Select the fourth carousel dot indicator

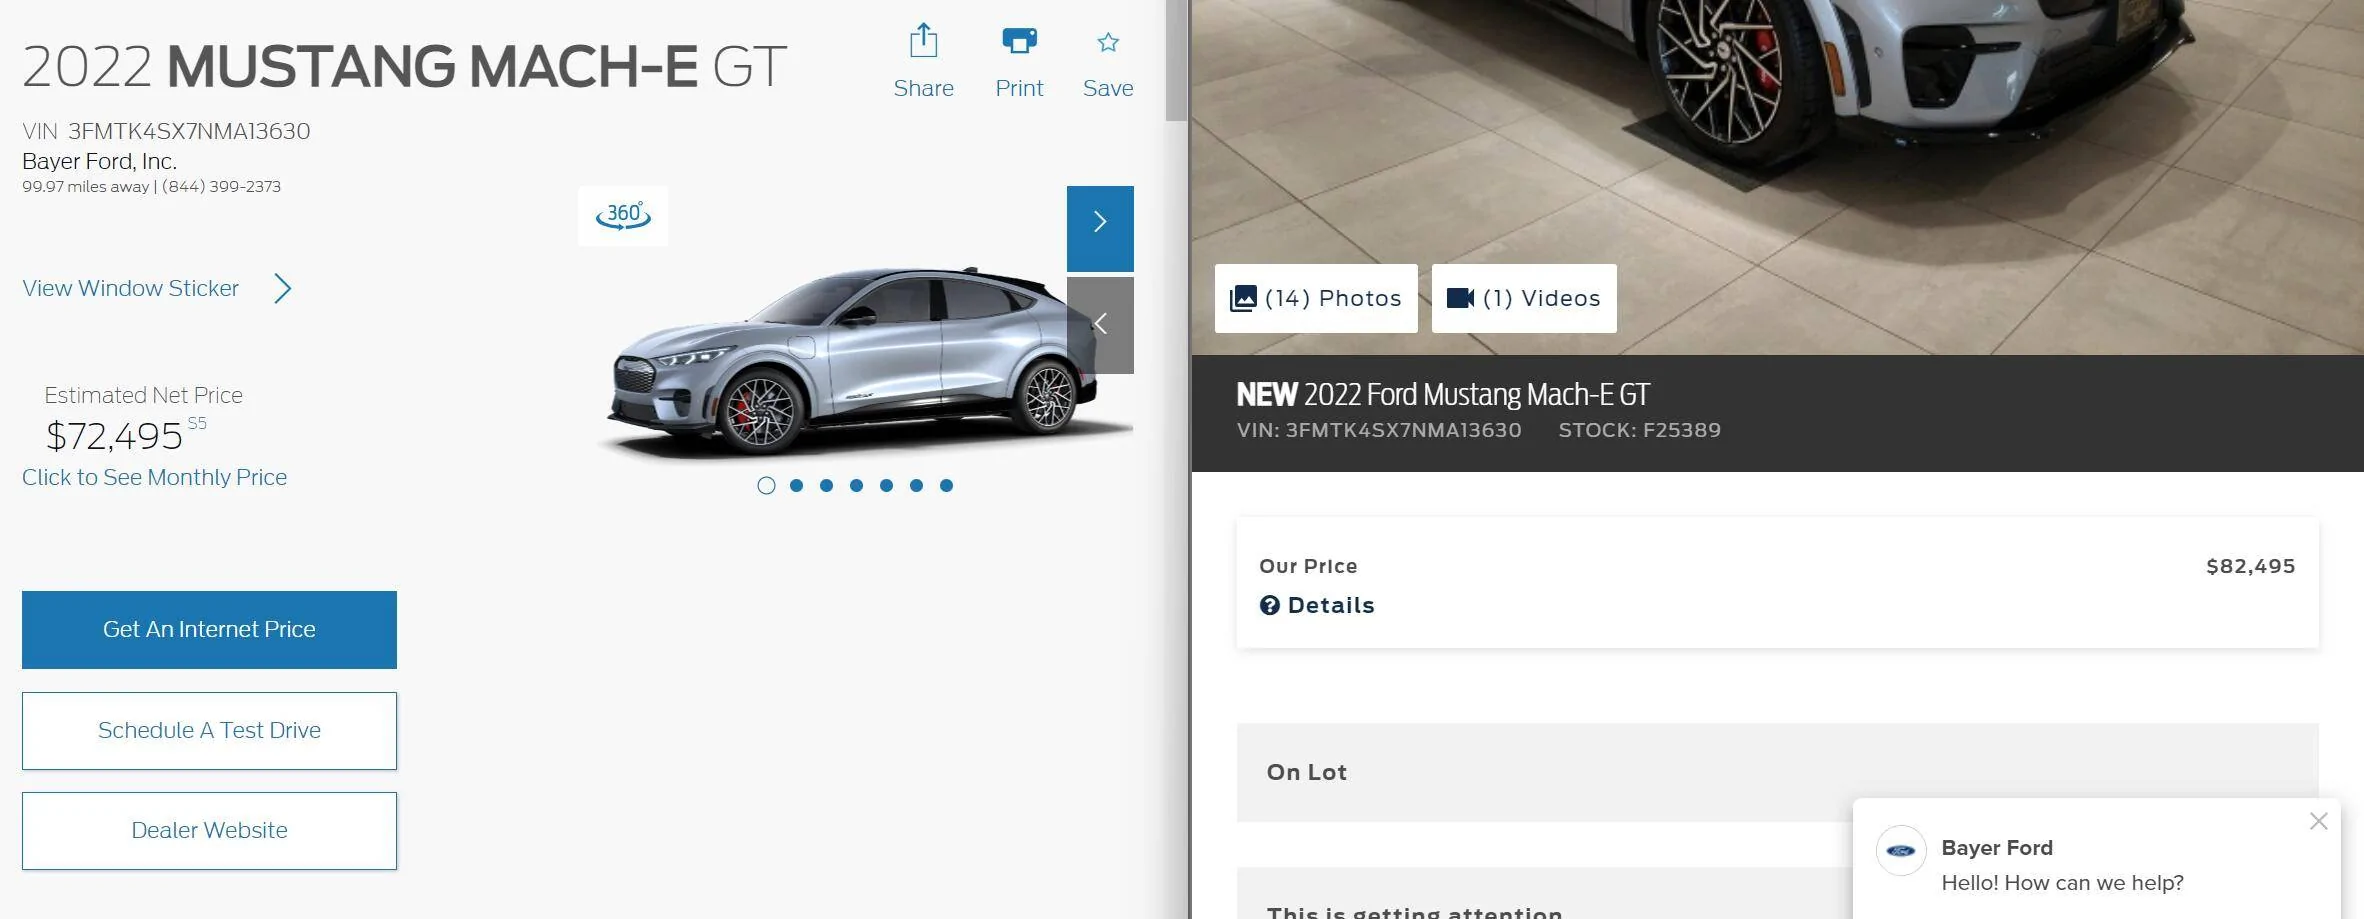[x=856, y=485]
